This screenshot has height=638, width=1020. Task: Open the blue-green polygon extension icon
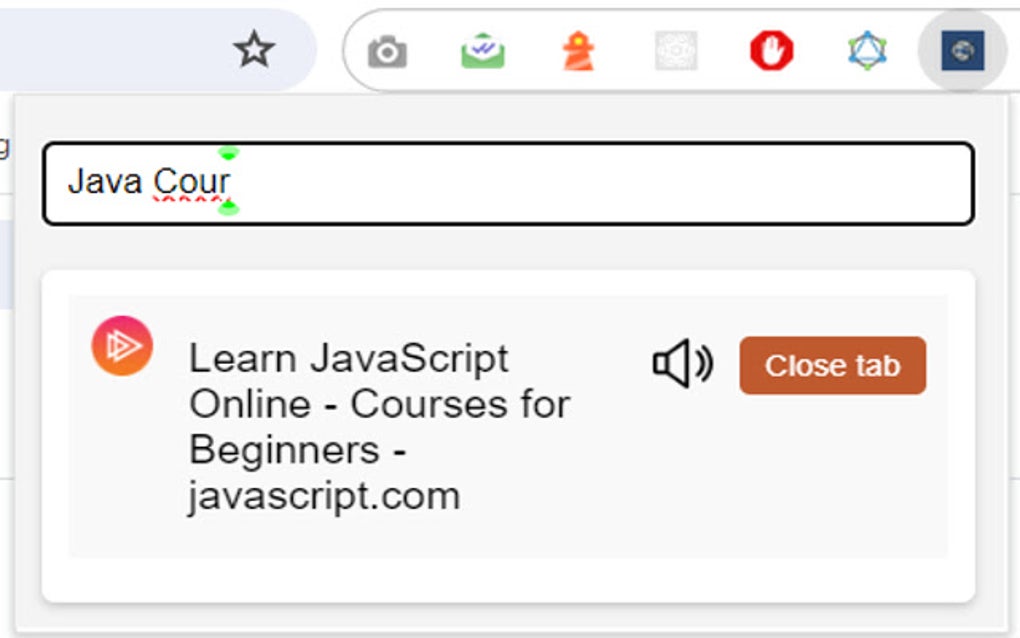click(867, 51)
